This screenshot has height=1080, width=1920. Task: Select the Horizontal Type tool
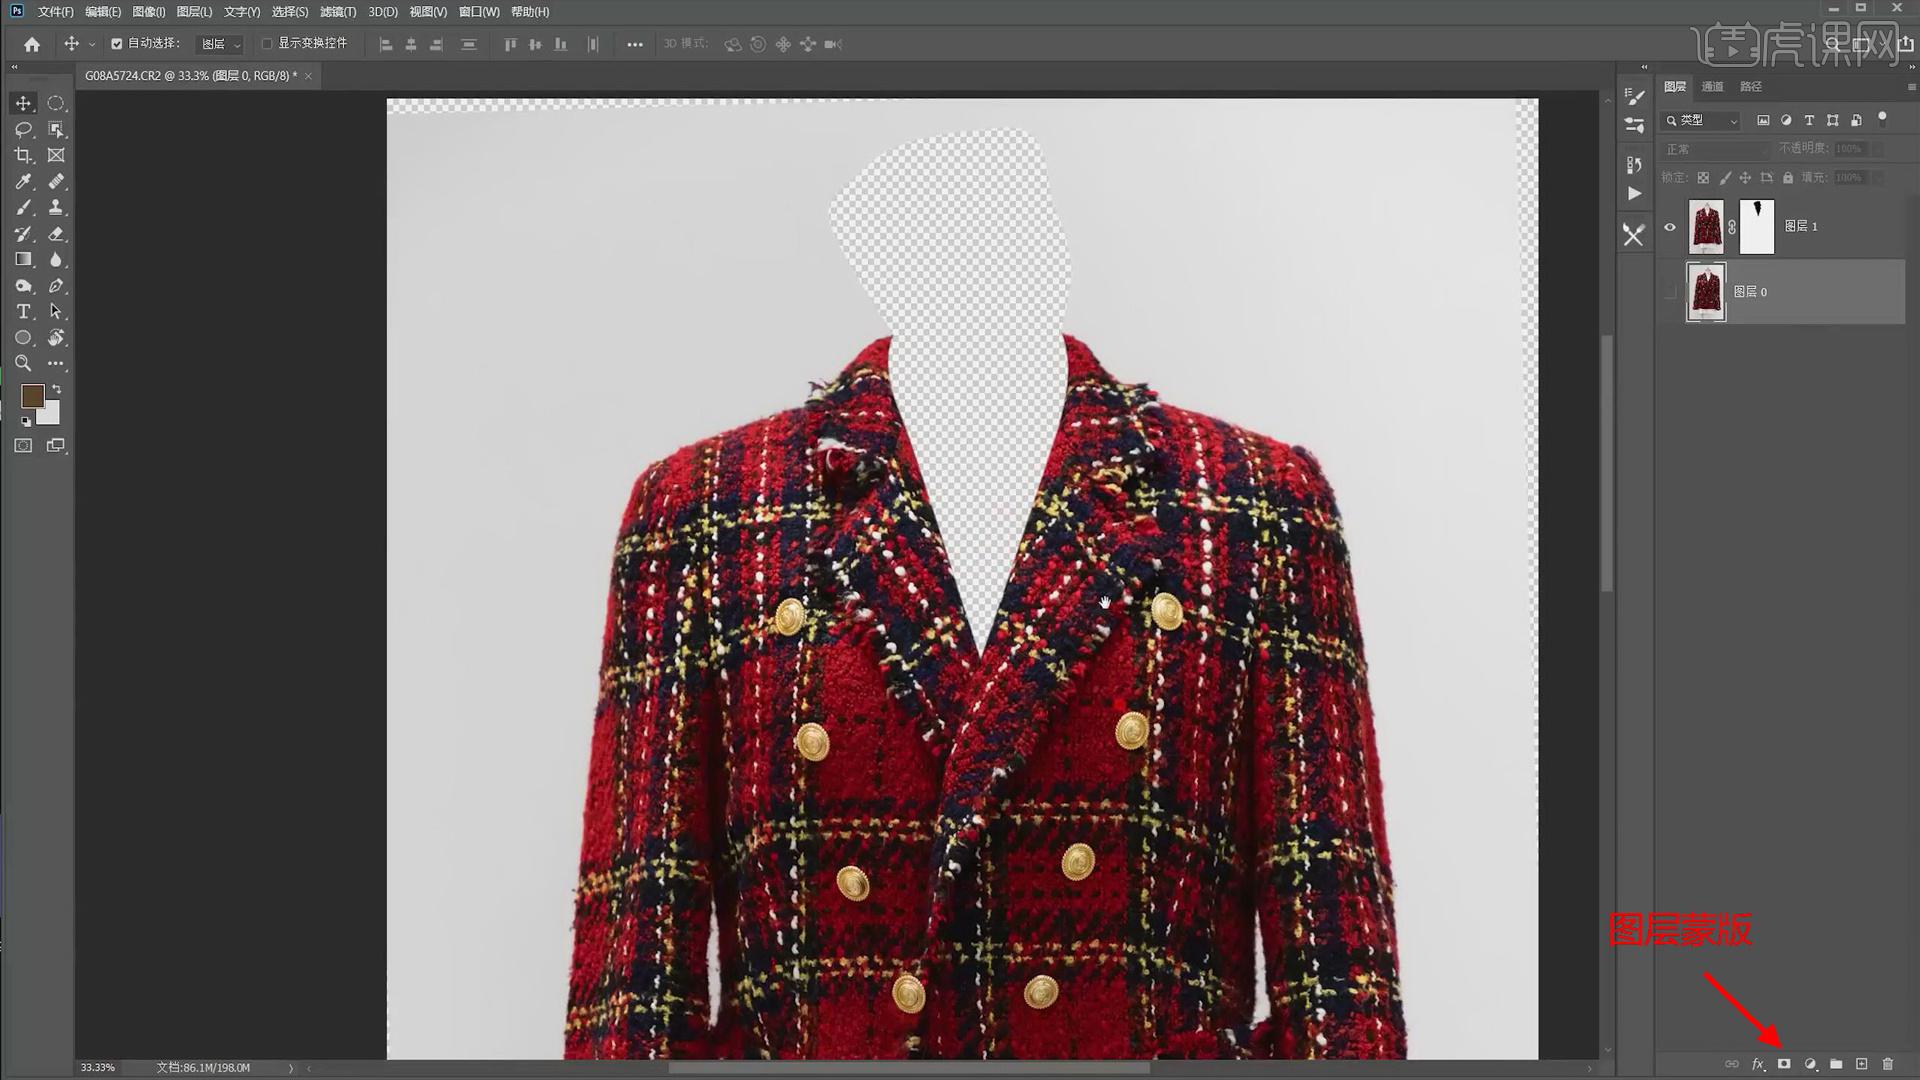coord(23,311)
